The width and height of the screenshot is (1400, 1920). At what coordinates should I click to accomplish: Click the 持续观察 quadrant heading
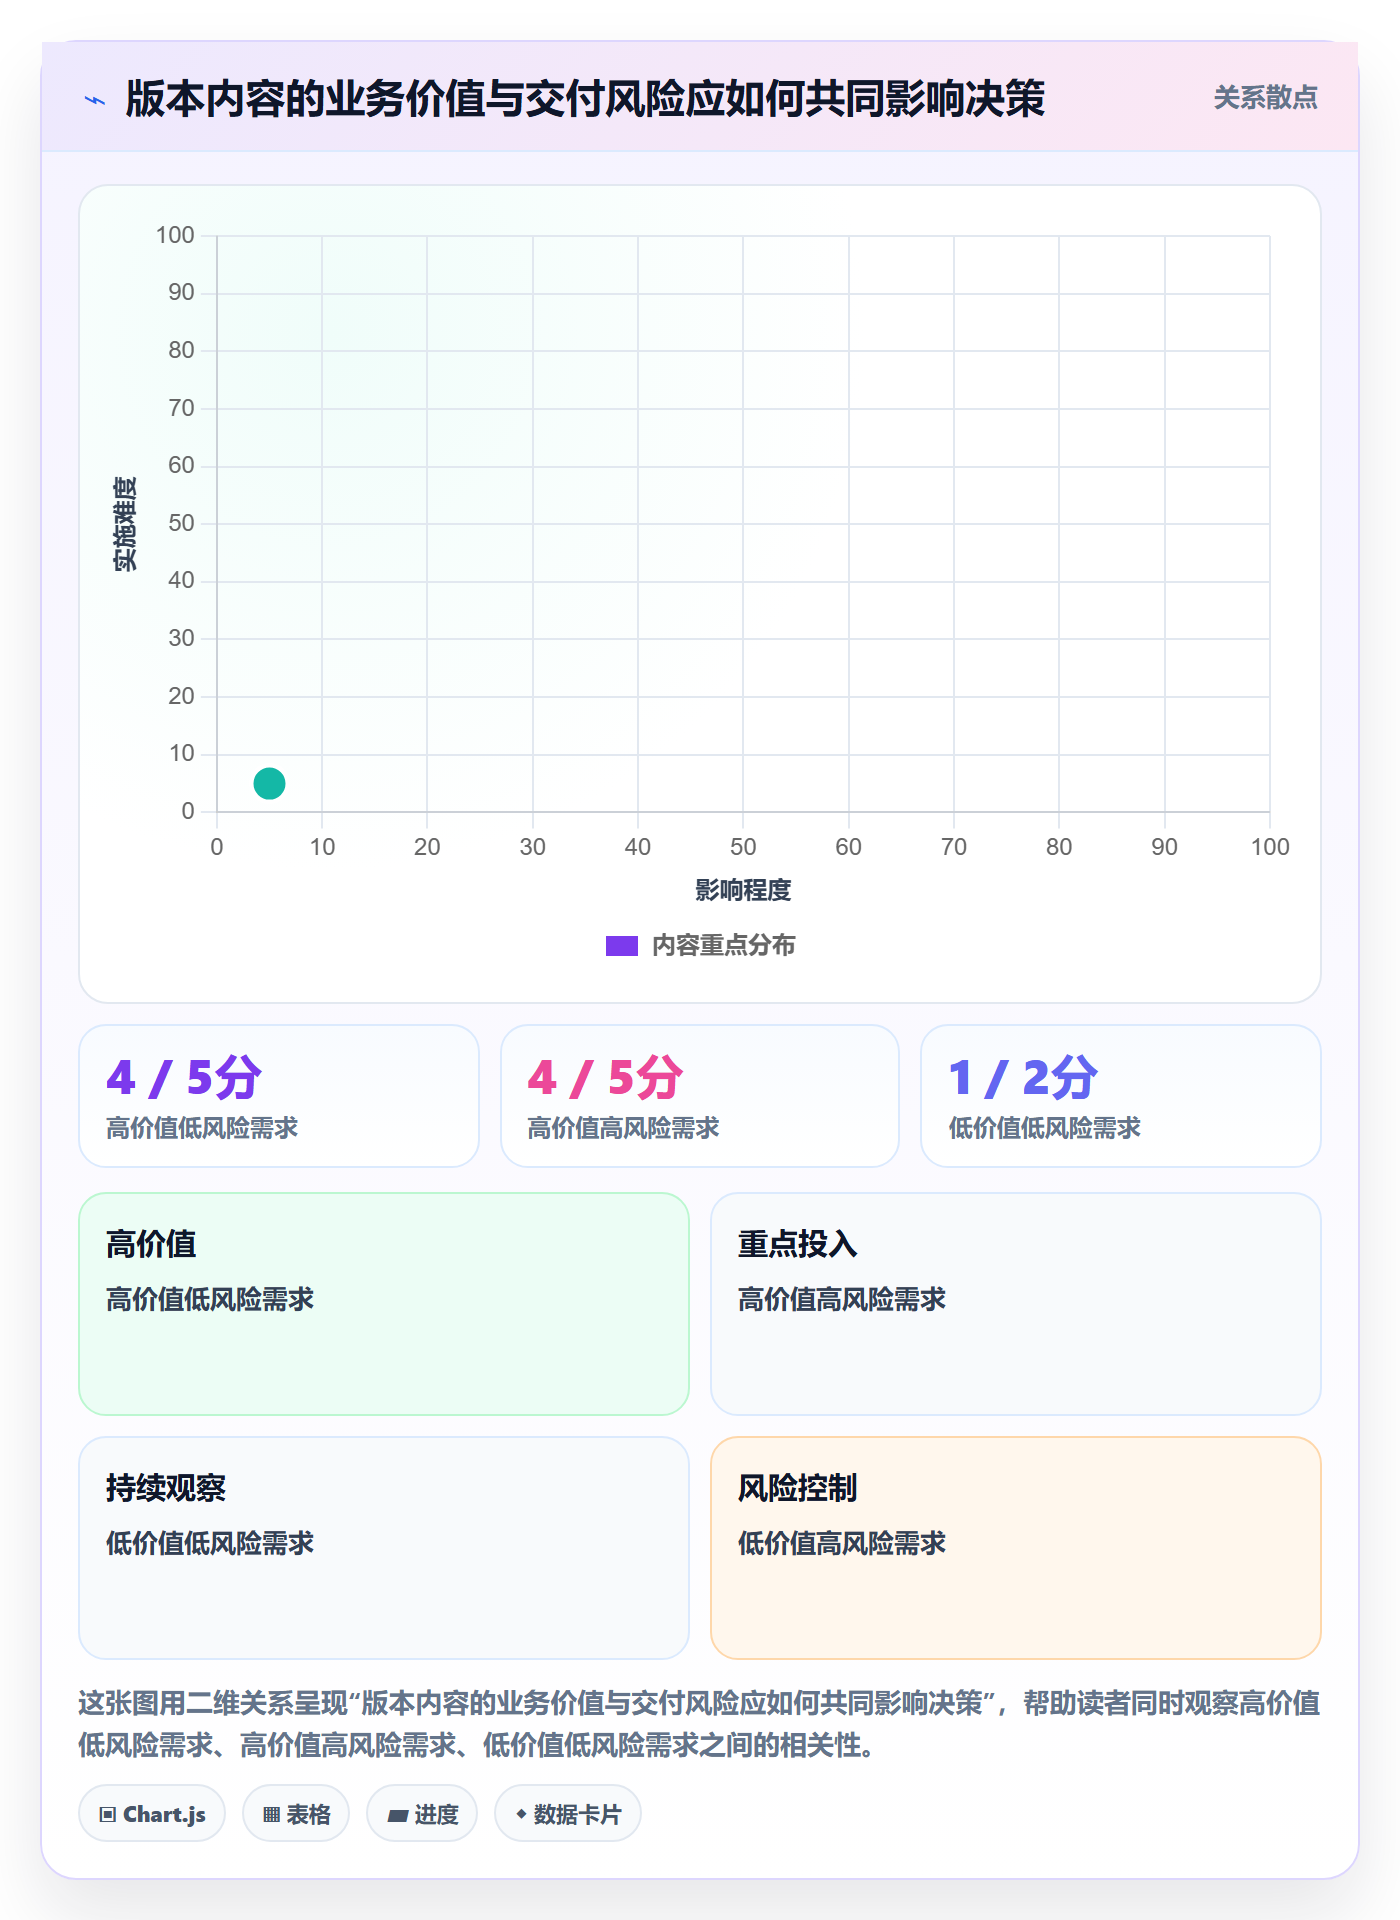pyautogui.click(x=166, y=1488)
